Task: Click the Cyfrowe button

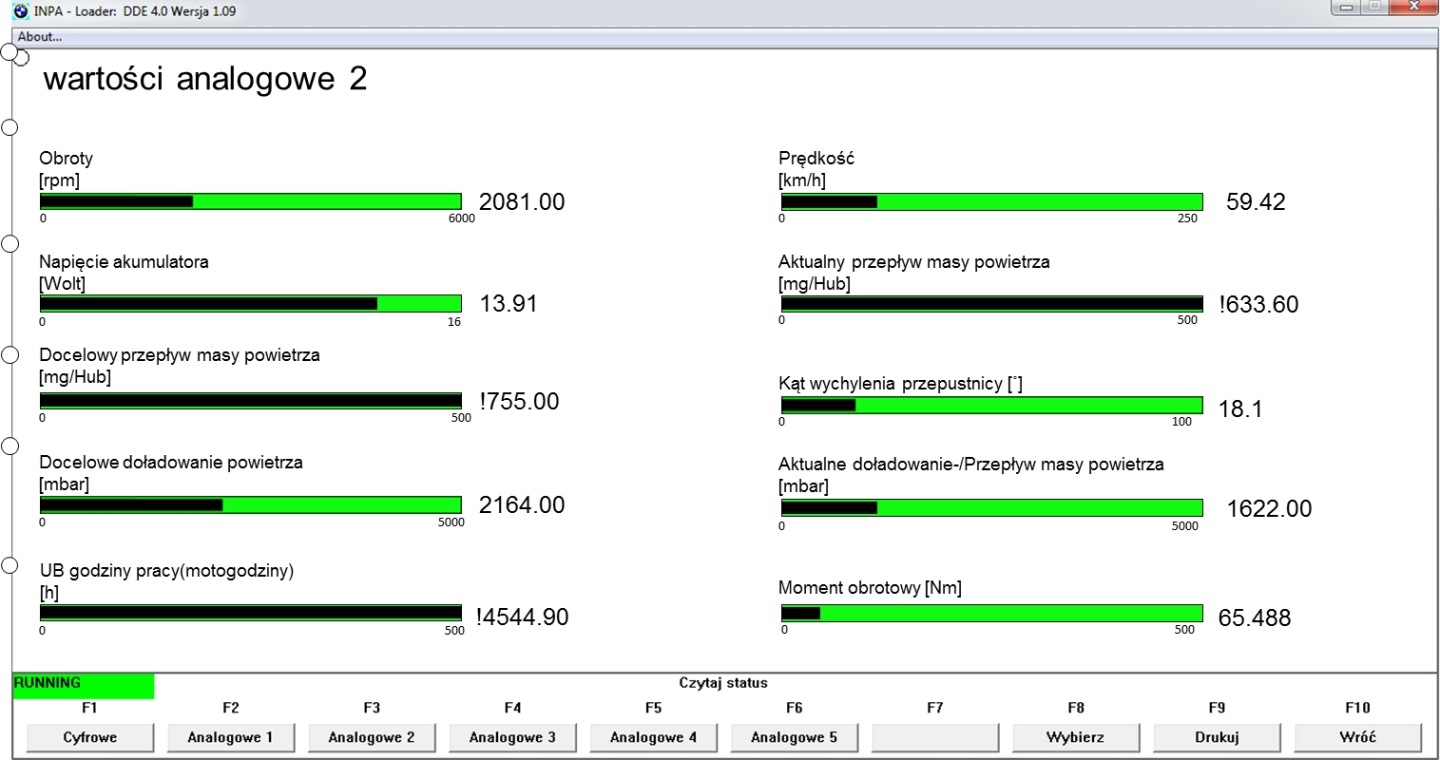Action: point(90,738)
